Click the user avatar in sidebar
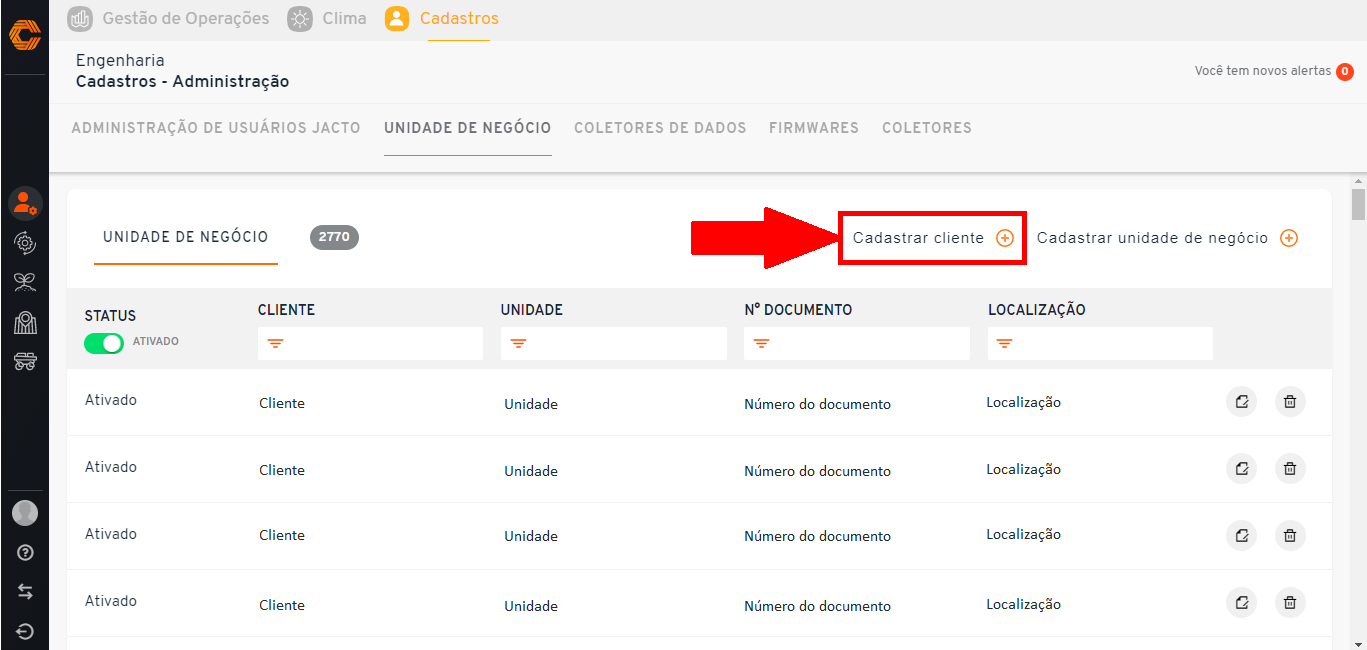The width and height of the screenshot is (1367, 650). pyautogui.click(x=25, y=513)
